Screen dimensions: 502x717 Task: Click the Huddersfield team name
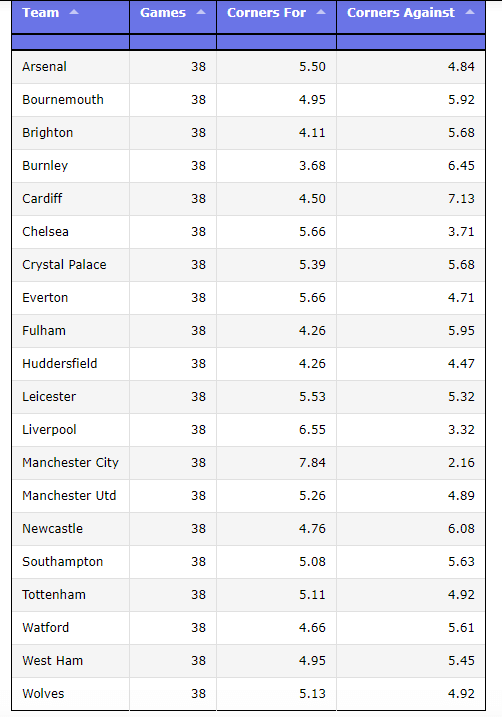(x=60, y=364)
